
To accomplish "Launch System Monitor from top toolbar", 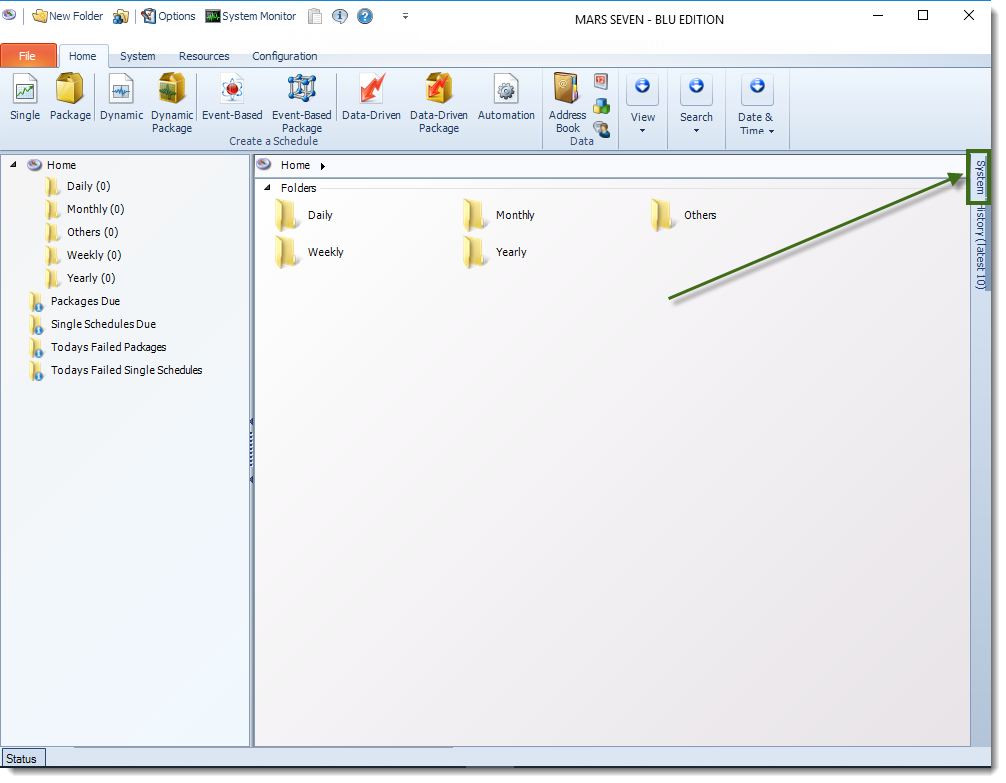I will point(251,16).
